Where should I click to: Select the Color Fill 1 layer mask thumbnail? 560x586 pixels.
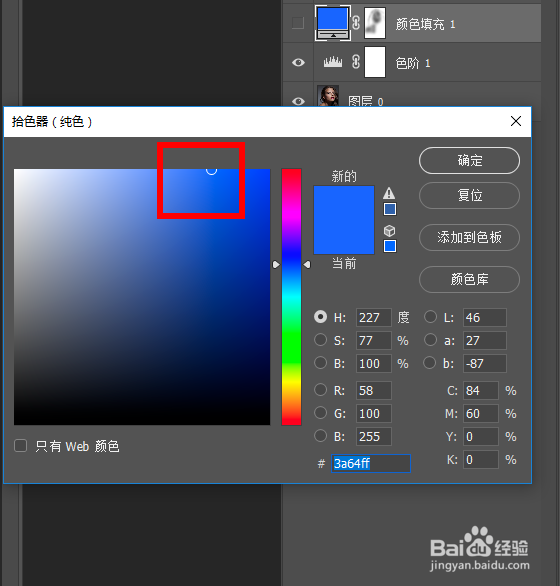coord(375,23)
